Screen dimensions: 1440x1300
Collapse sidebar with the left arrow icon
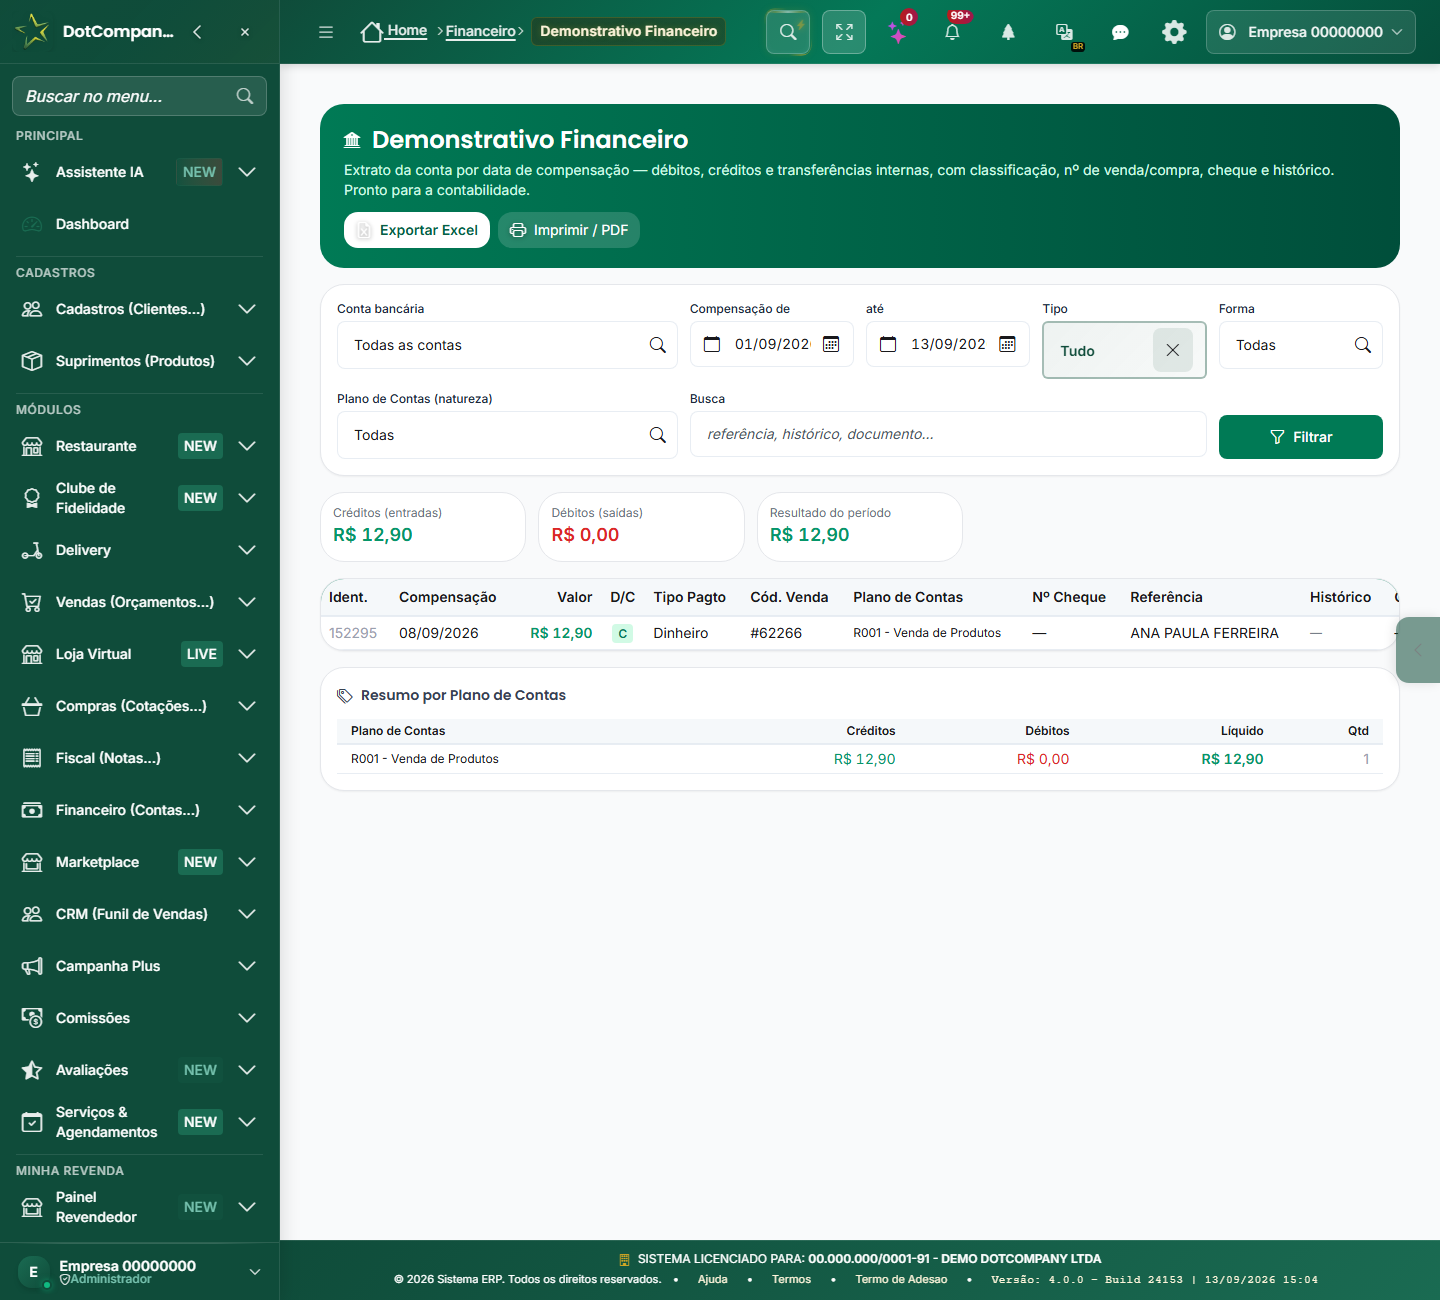pyautogui.click(x=197, y=32)
